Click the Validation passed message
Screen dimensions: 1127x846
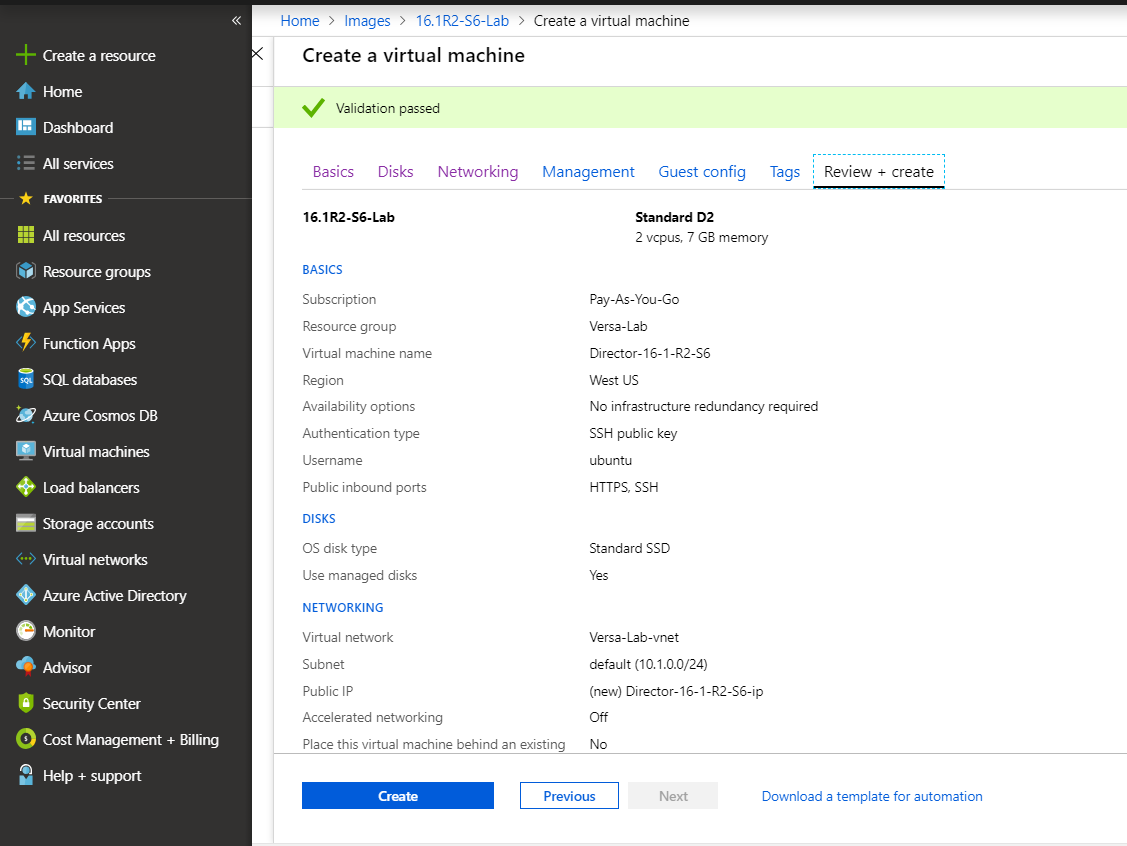387,109
